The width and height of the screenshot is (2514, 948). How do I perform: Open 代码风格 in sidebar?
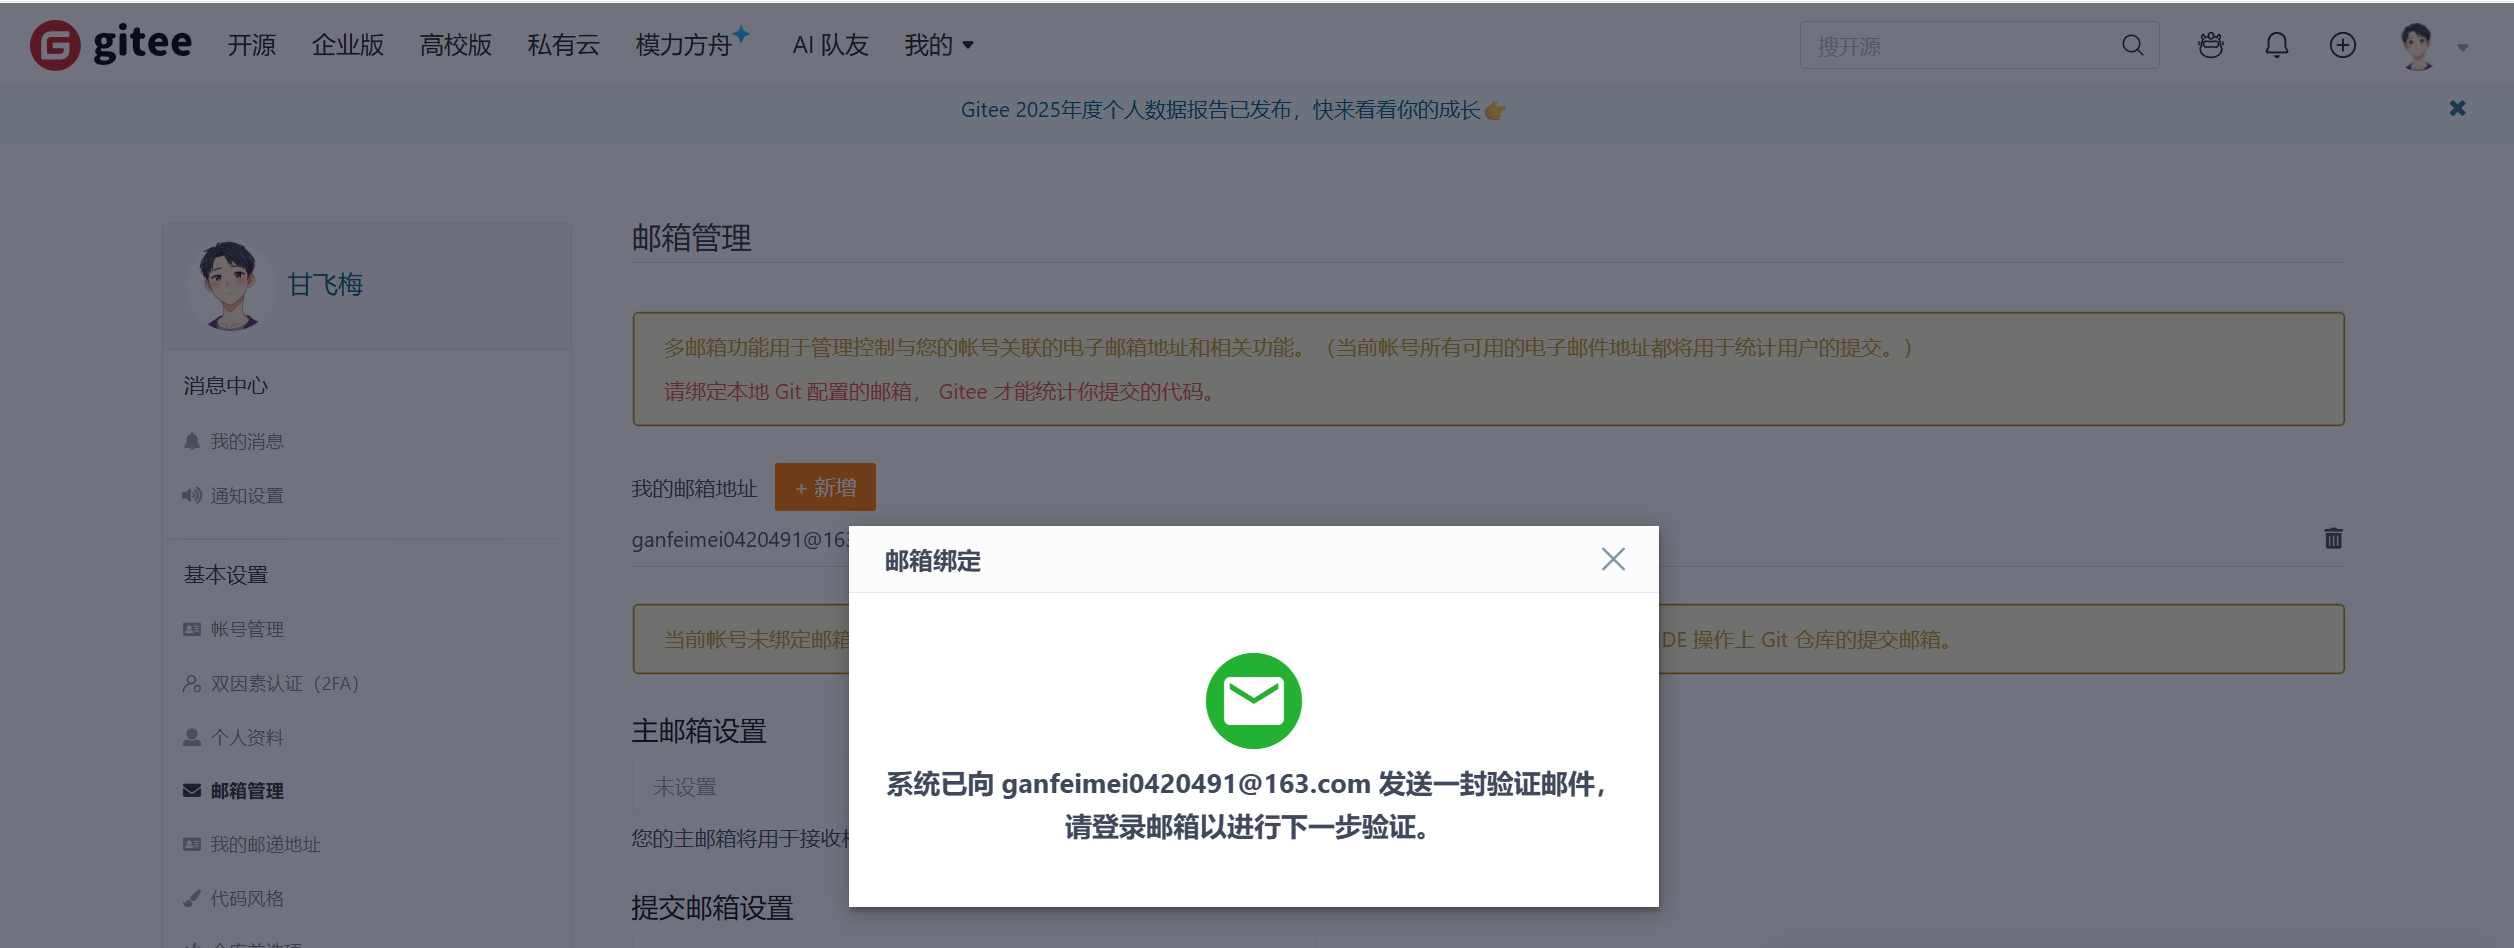click(246, 898)
